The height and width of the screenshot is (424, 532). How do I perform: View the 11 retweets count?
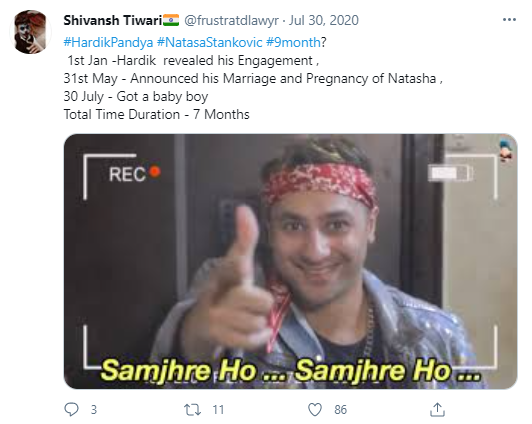(218, 410)
